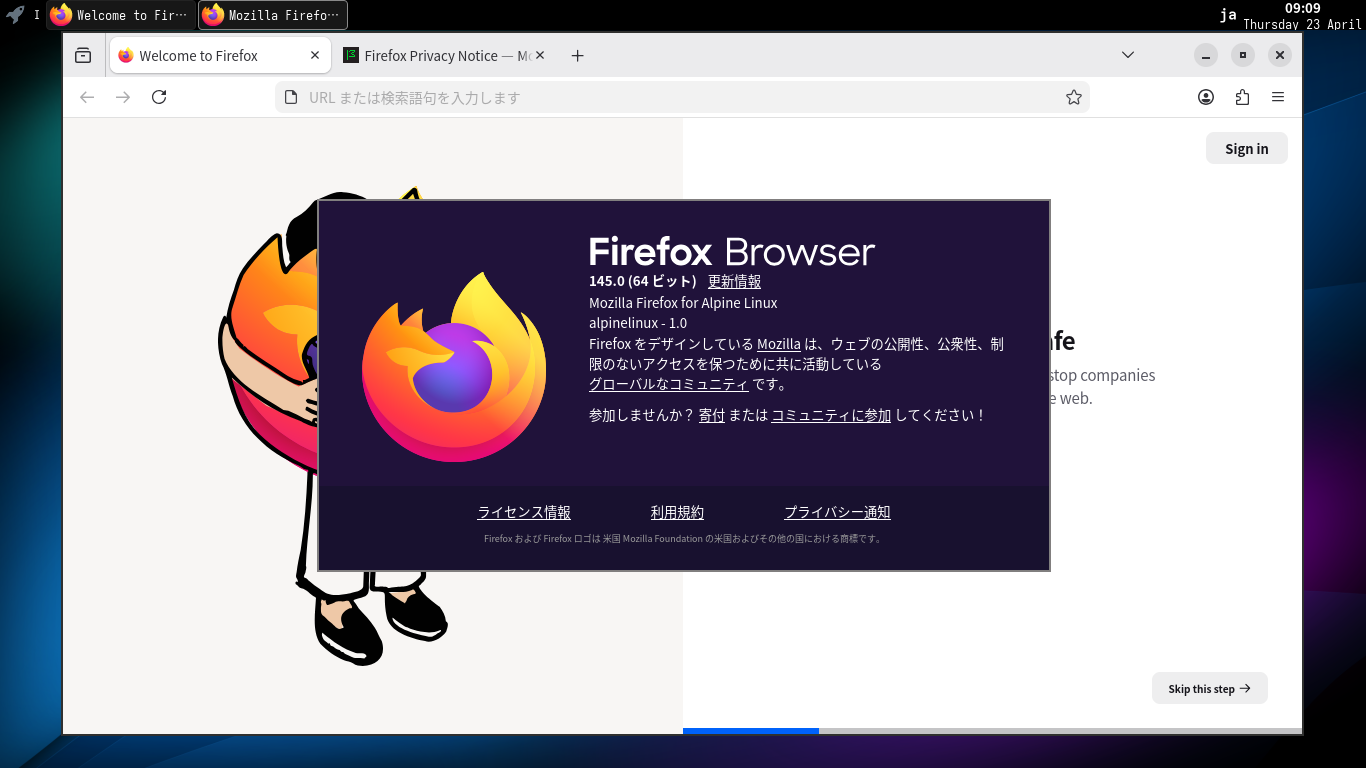Viewport: 1366px width, 768px height.
Task: Switch to the Welcome to Firefox browser tab
Action: tap(220, 56)
